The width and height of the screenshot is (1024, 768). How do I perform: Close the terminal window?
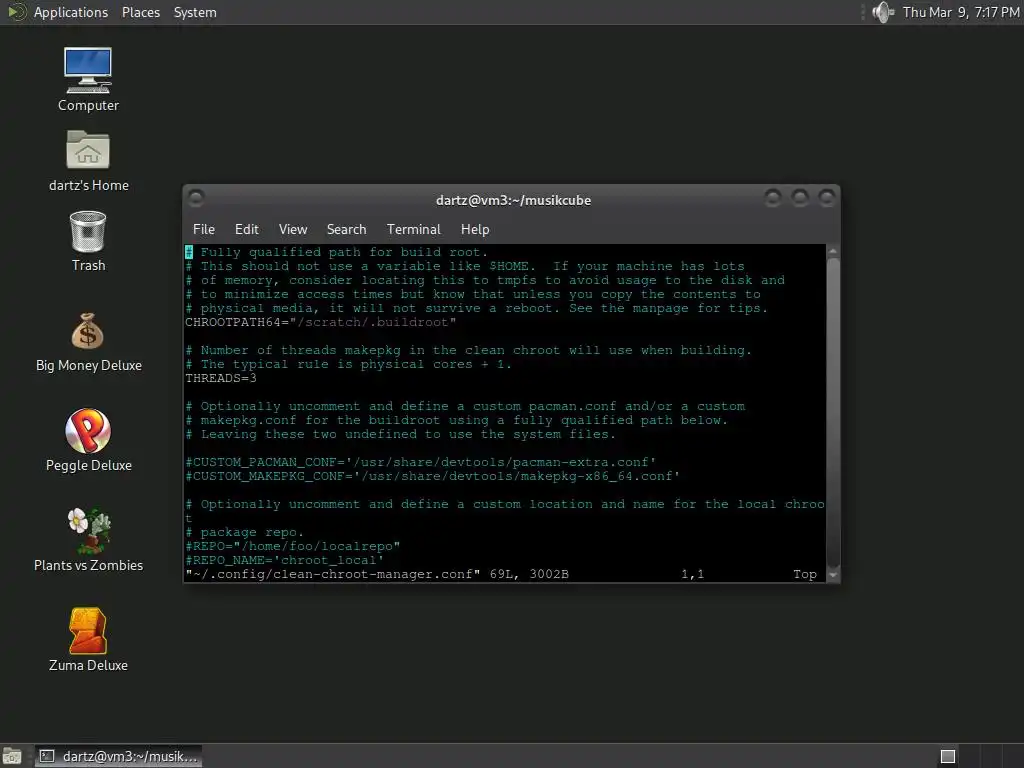[827, 197]
